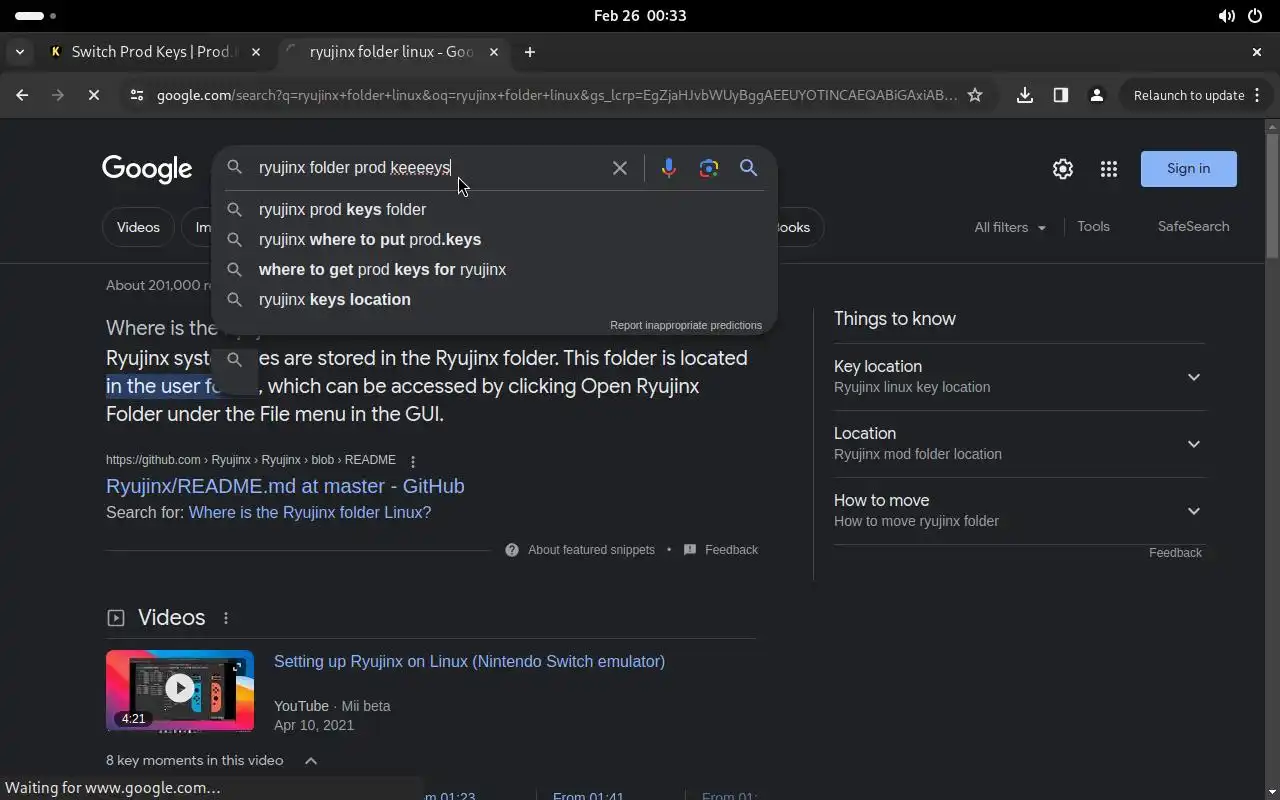The image size is (1280, 800).
Task: Submit query with the blue magnifier icon
Action: [748, 168]
